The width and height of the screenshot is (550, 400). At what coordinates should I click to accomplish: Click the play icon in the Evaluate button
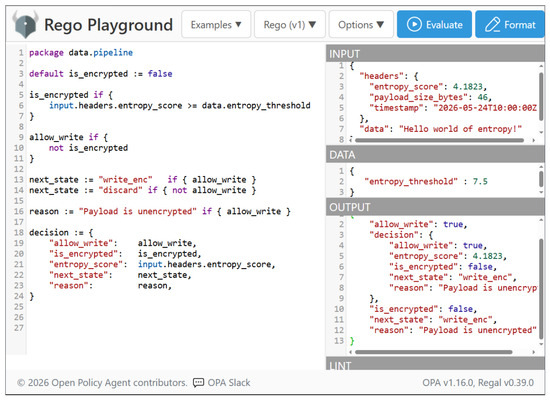coord(414,25)
